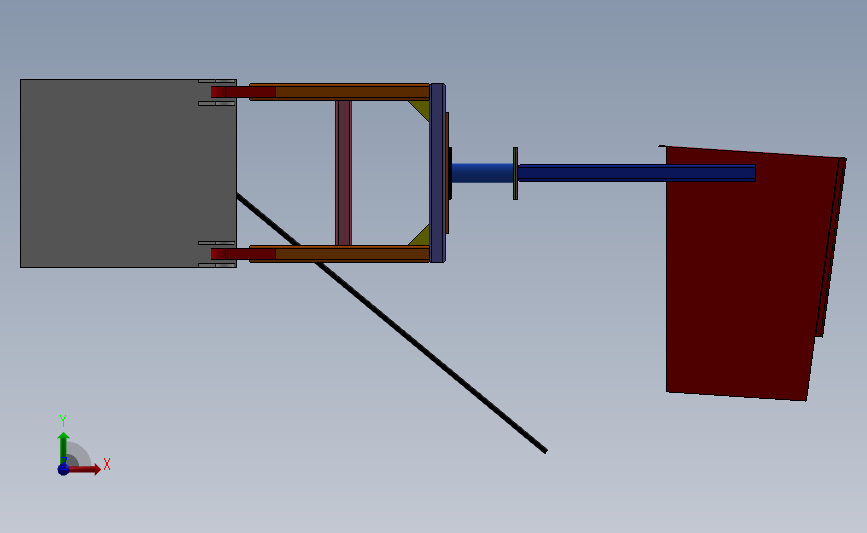Select the upper red connector bar

[243, 92]
